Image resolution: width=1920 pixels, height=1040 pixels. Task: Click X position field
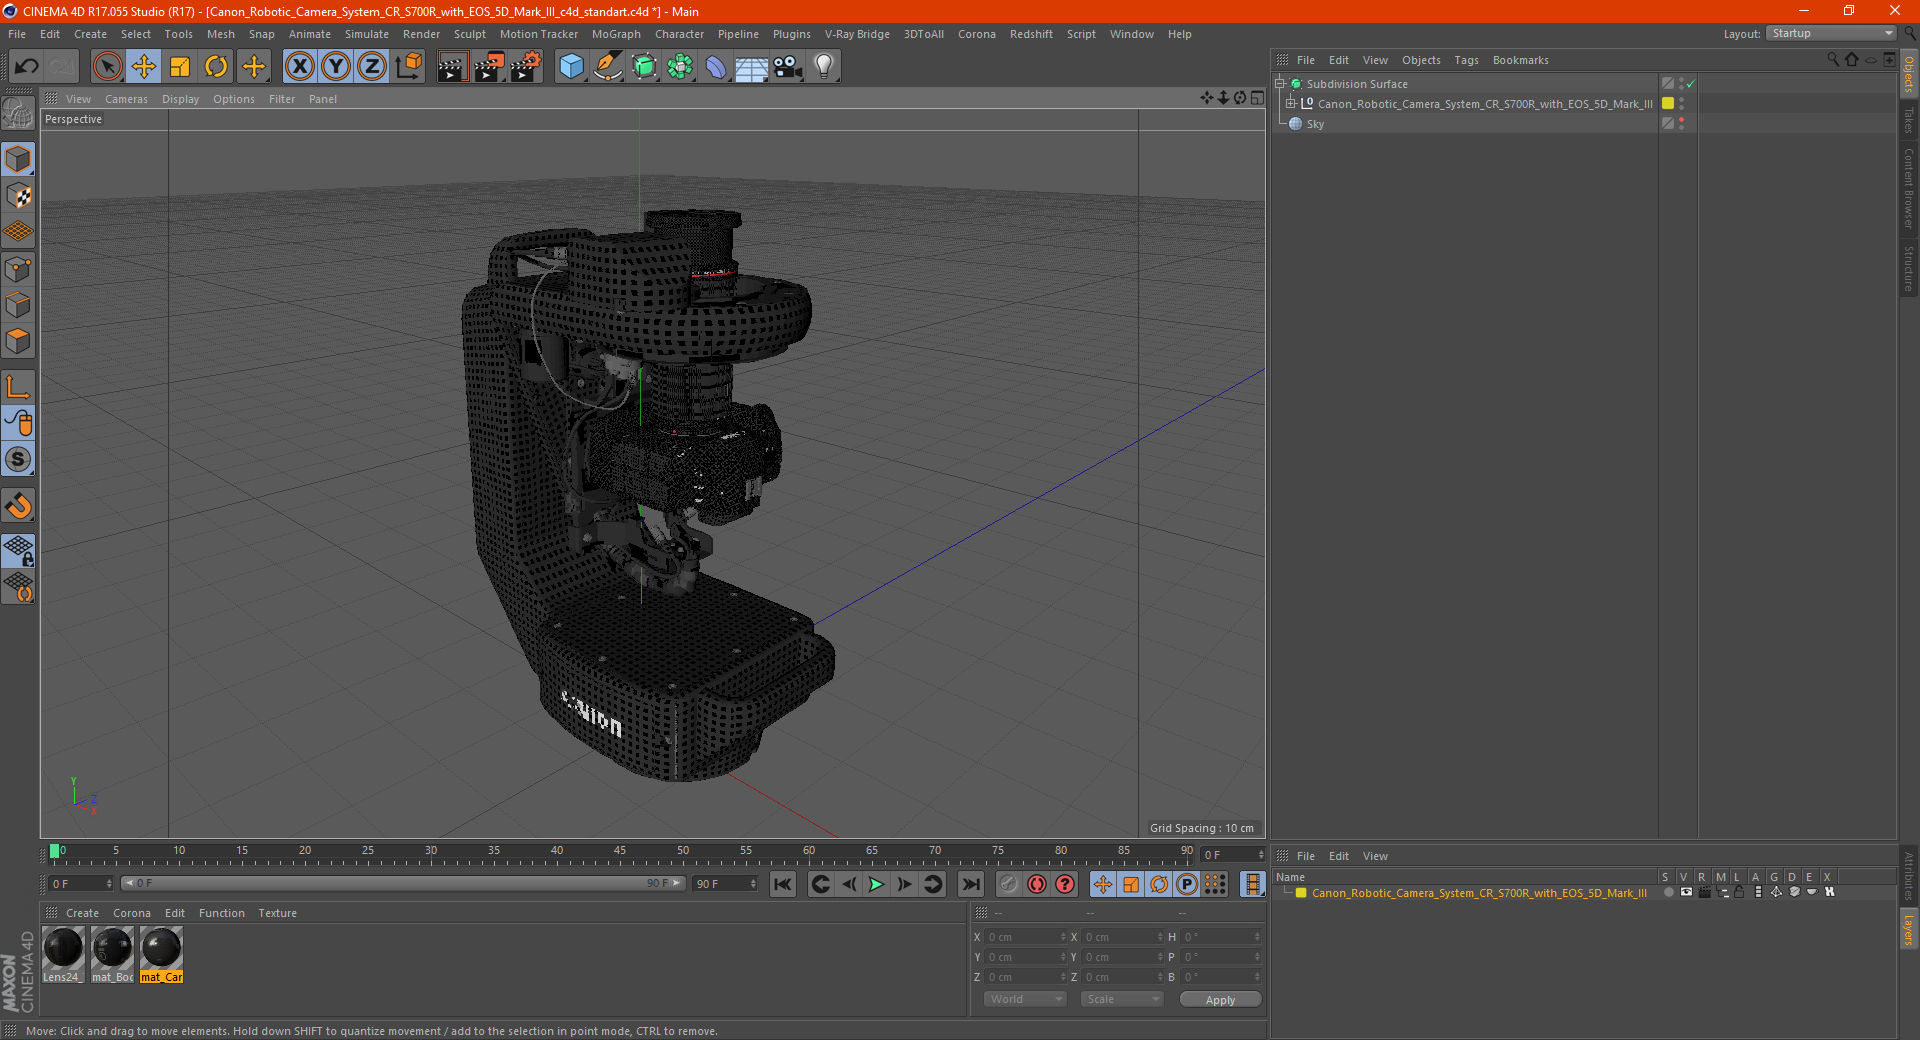point(1025,937)
